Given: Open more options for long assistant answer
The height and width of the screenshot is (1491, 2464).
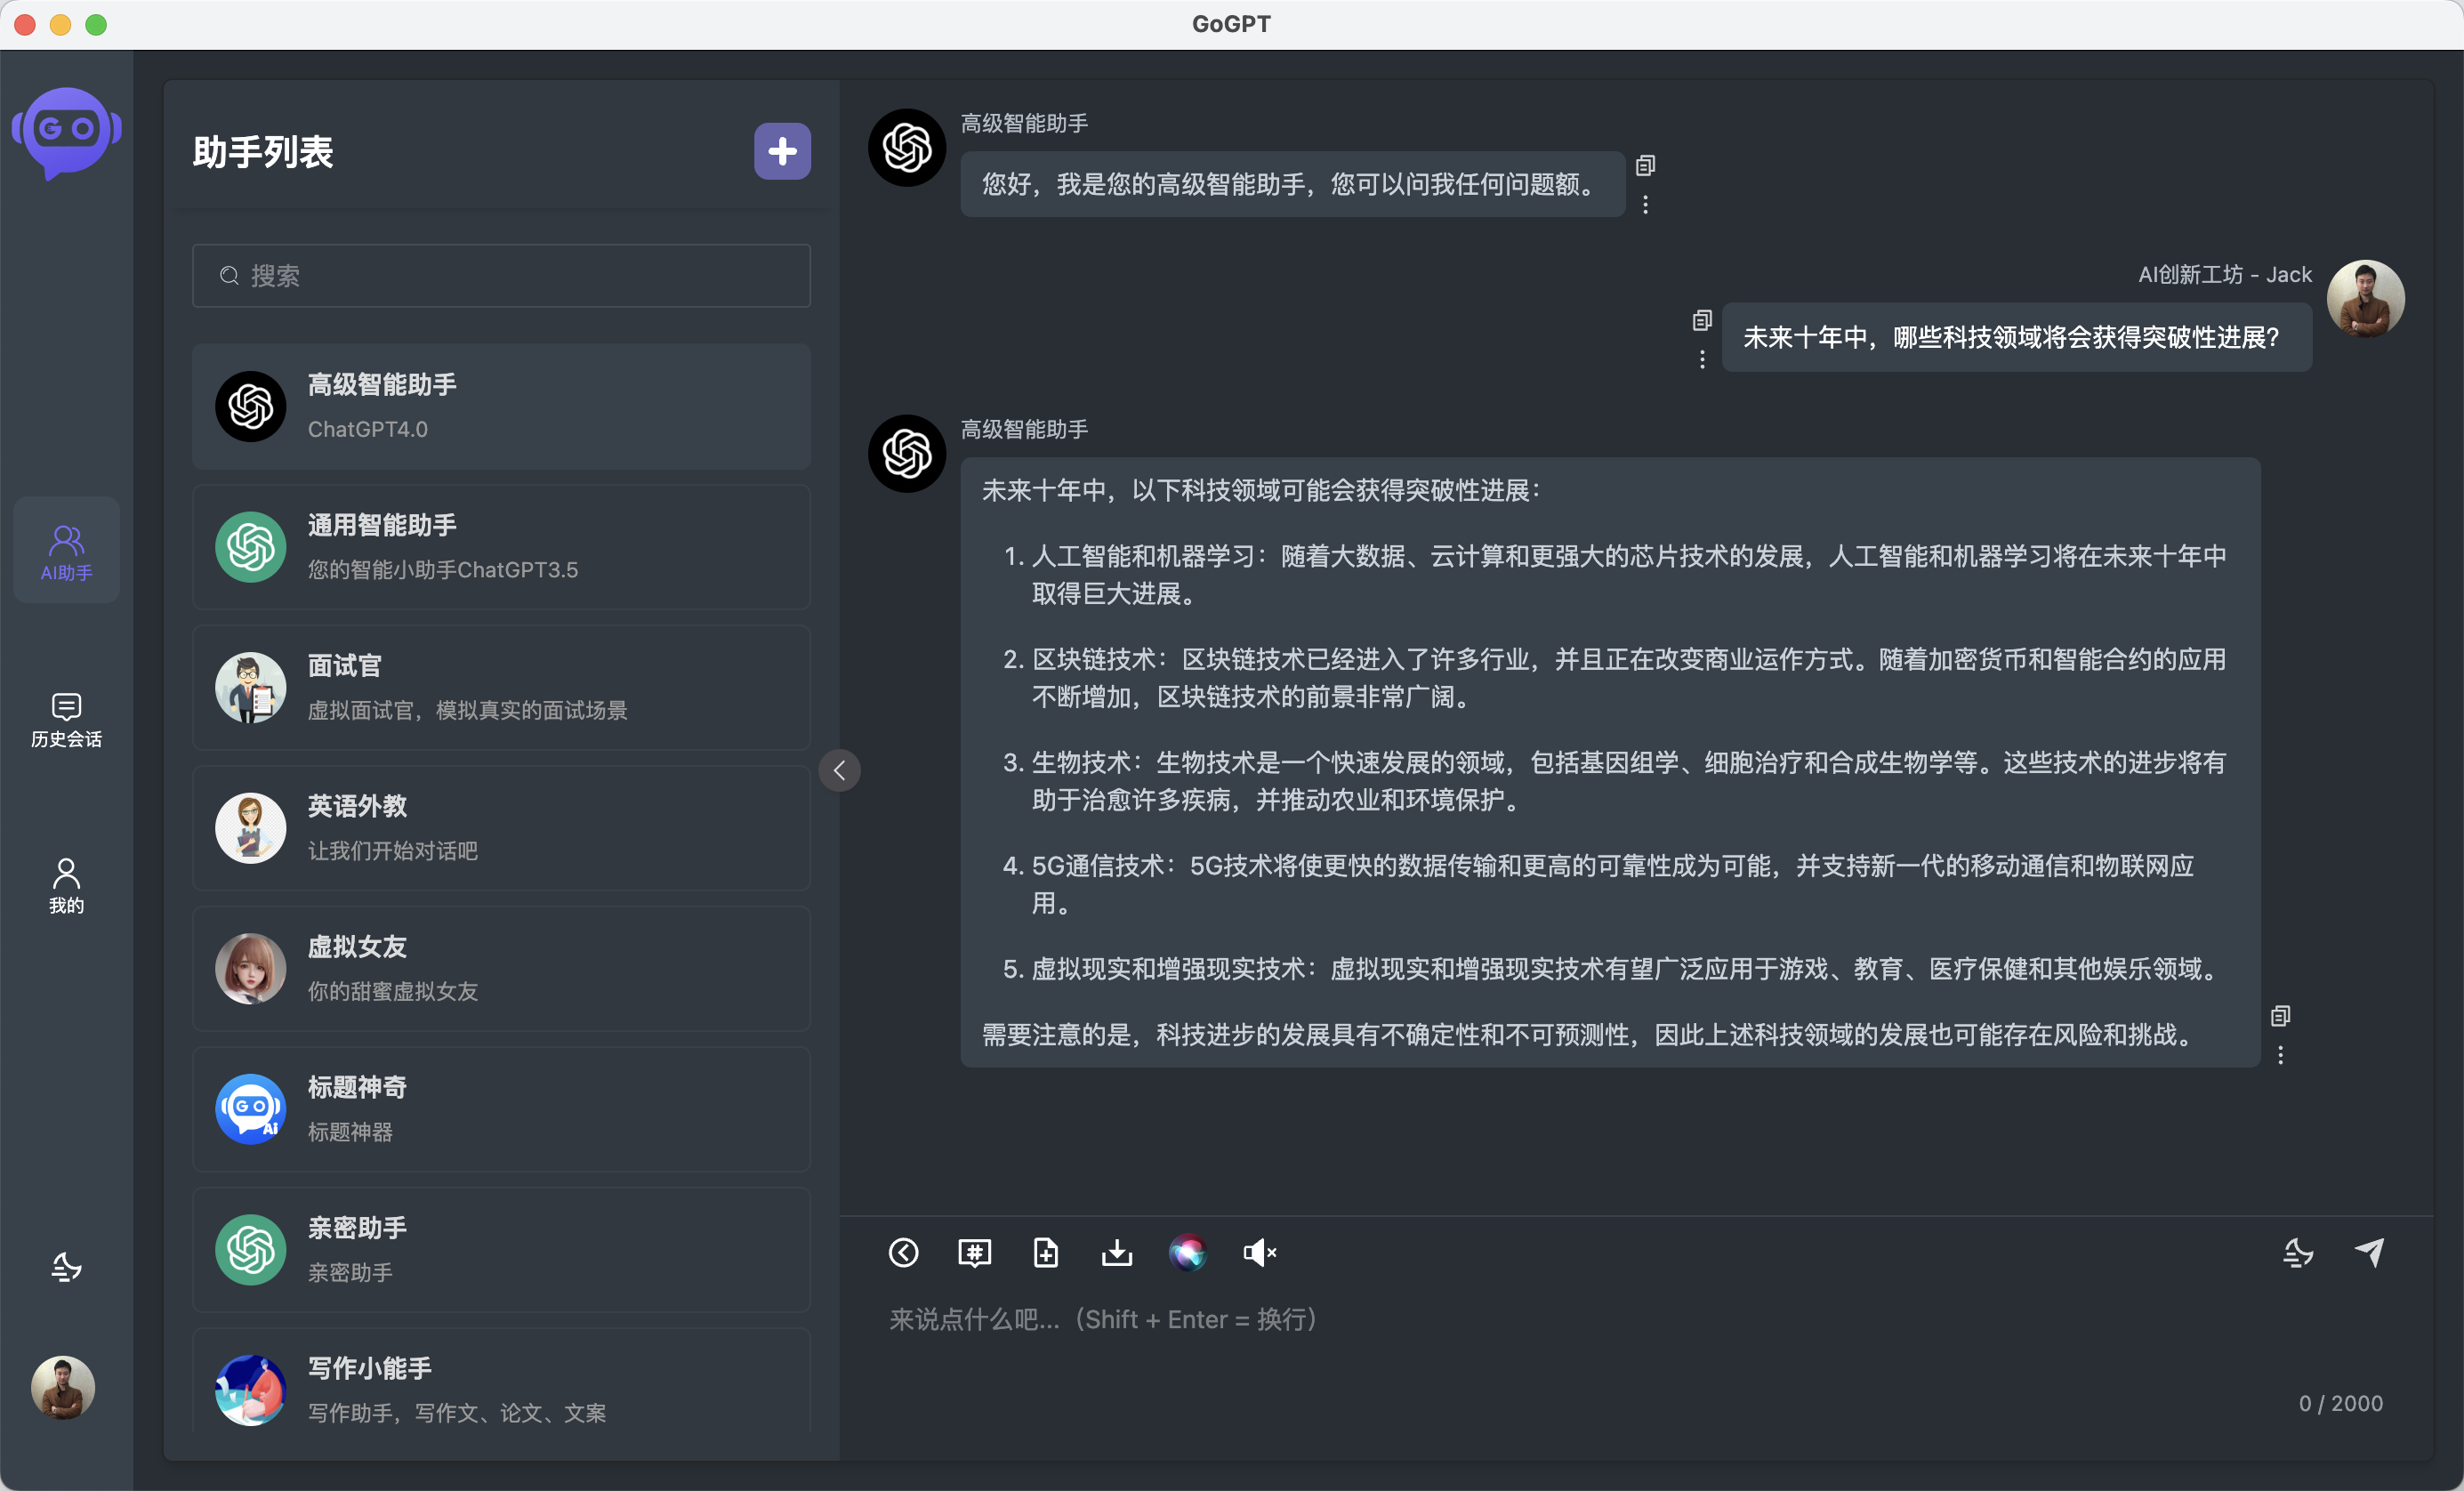Looking at the screenshot, I should click(x=2280, y=1055).
